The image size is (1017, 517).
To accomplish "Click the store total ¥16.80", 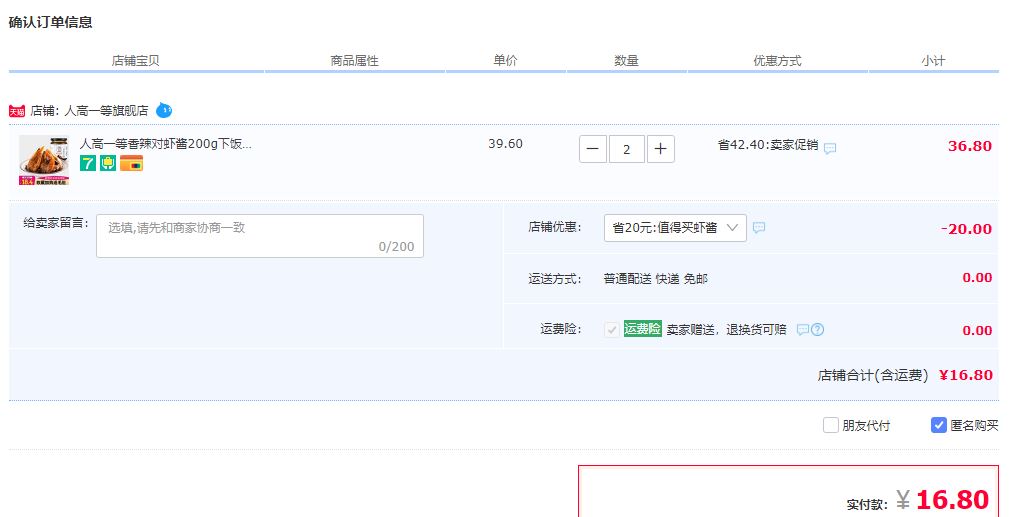I will click(x=966, y=375).
